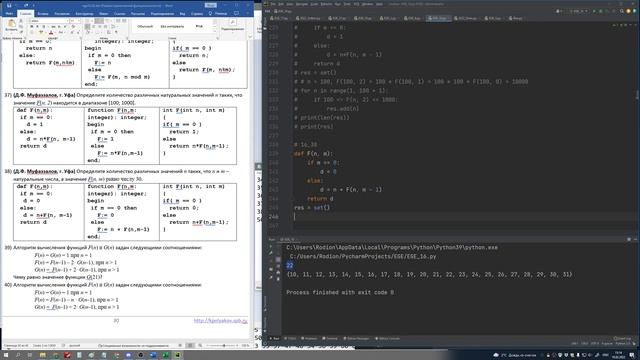Click the bulleted list icon in Word
640x360 pixels.
(x=87, y=20)
